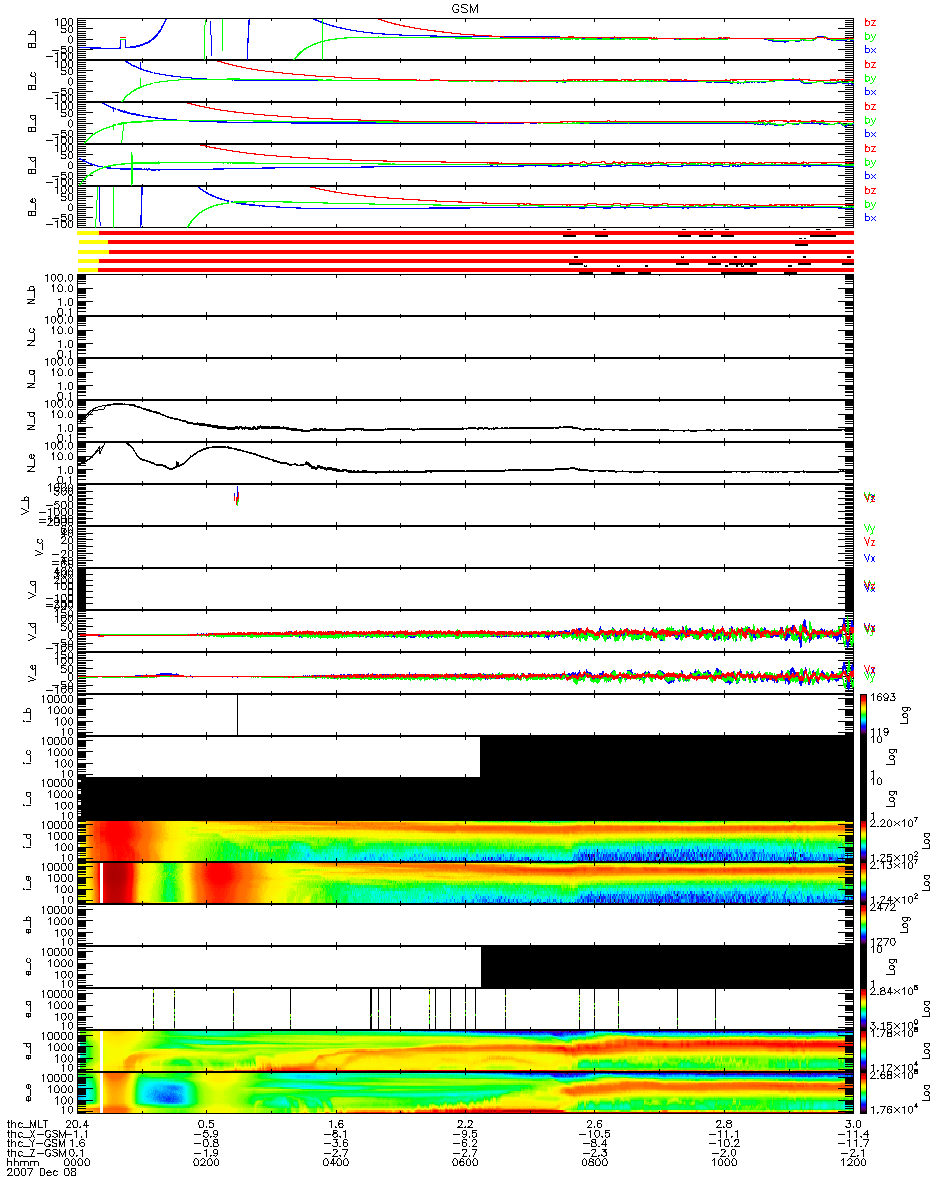Image resolution: width=930 pixels, height=1200 pixels.
Task: Click the bx legend of the B_a panel
Action: [870, 133]
